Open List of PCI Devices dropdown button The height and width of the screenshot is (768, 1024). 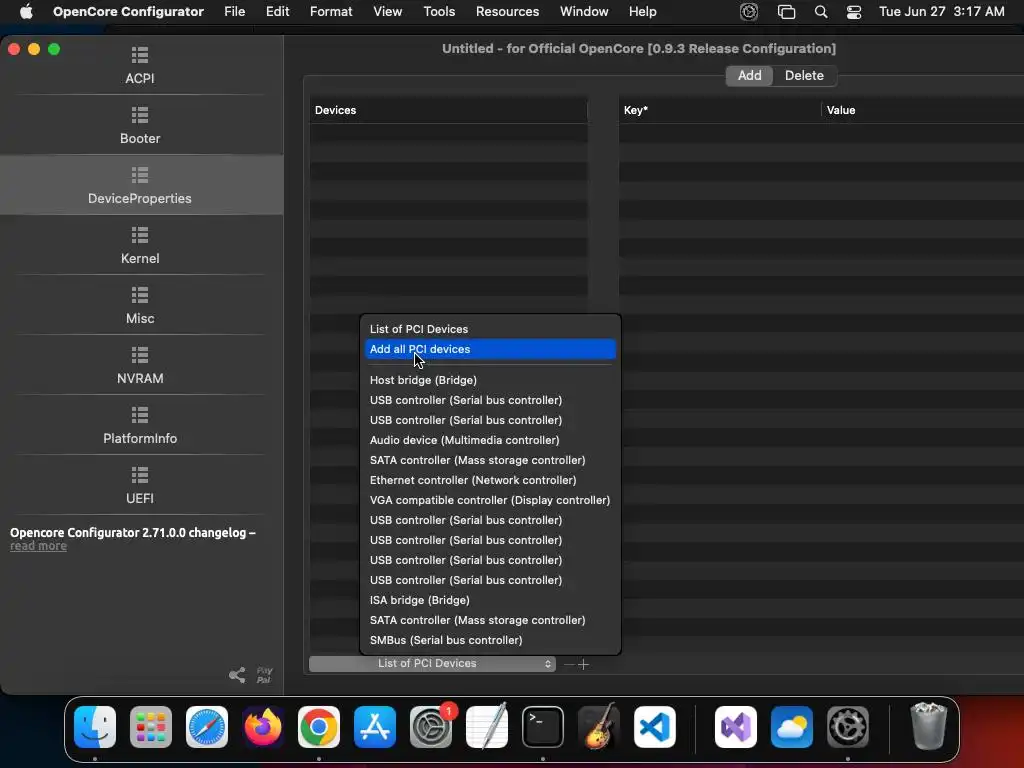pyautogui.click(x=432, y=664)
